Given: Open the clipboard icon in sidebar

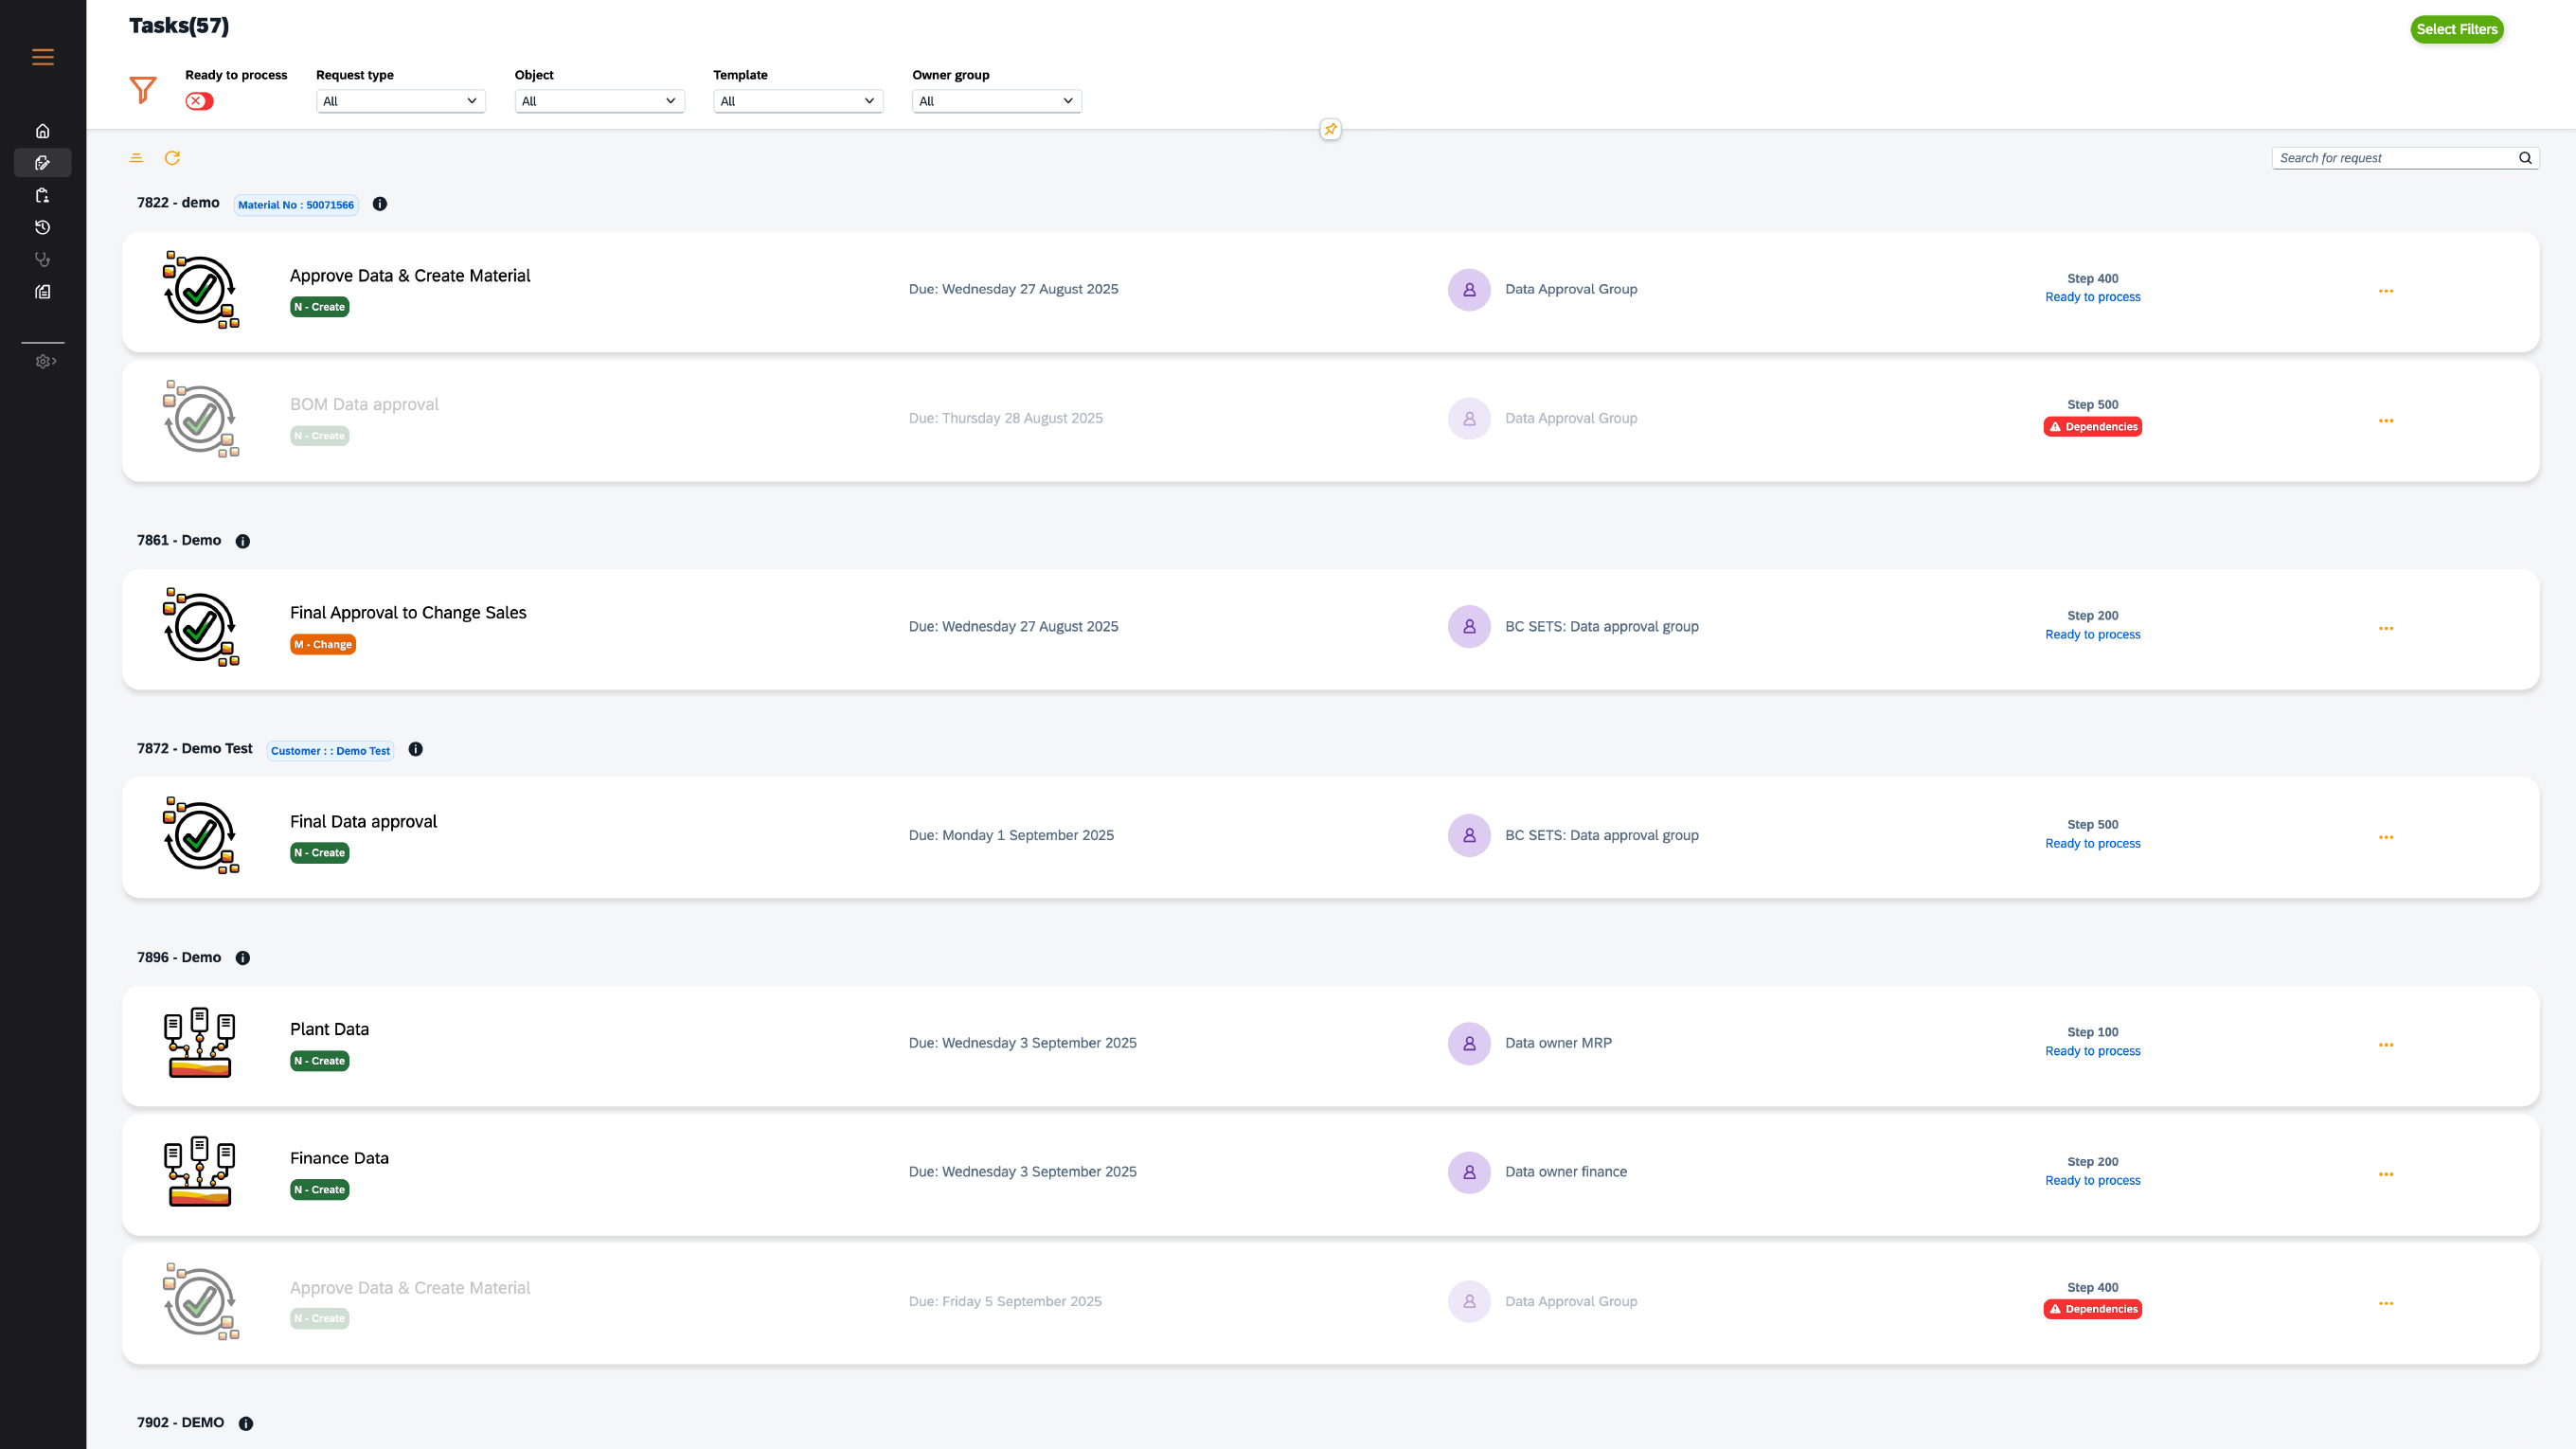Looking at the screenshot, I should click(x=43, y=195).
